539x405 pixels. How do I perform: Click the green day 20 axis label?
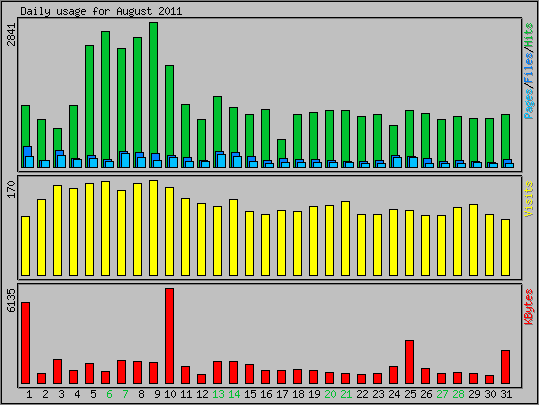(x=330, y=394)
